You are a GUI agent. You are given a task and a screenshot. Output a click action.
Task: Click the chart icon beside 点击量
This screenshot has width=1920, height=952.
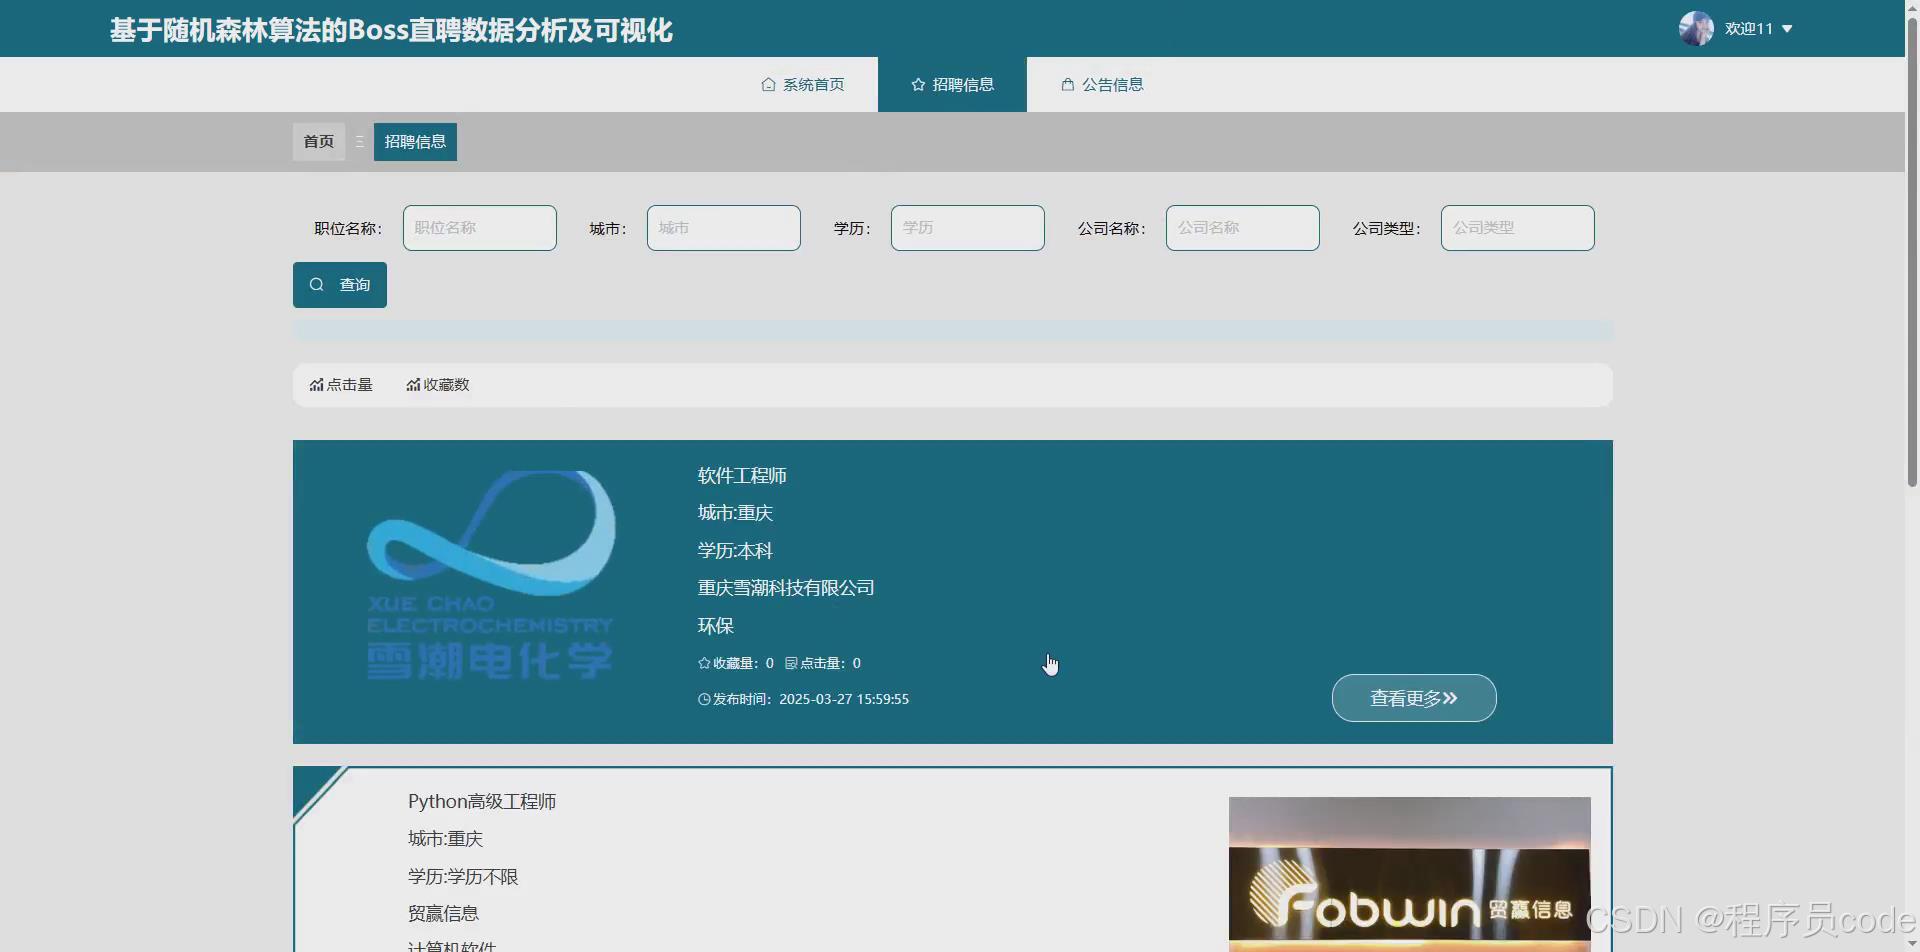tap(314, 384)
